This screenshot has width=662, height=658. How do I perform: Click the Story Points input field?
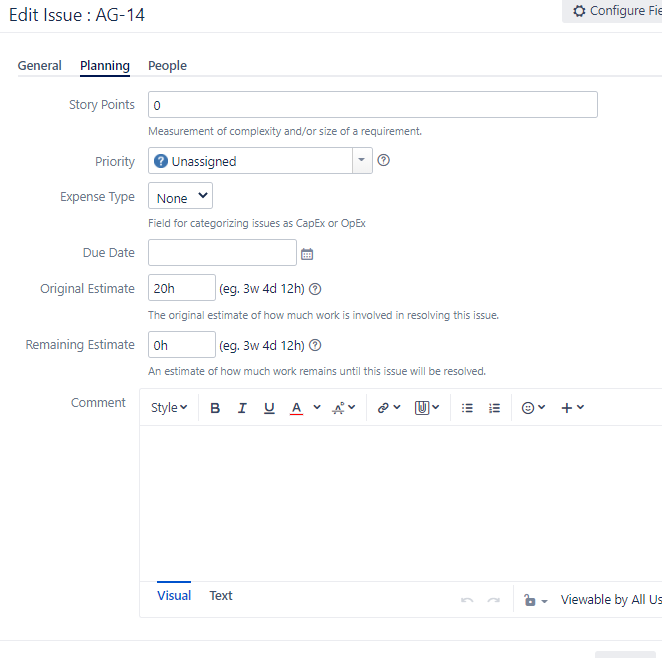373,105
